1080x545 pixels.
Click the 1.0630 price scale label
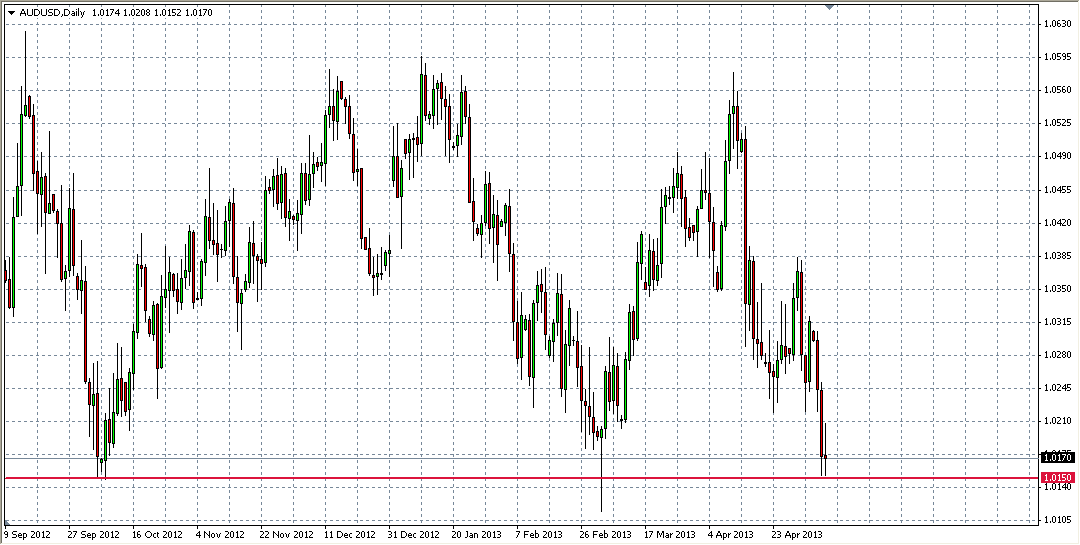1057,24
